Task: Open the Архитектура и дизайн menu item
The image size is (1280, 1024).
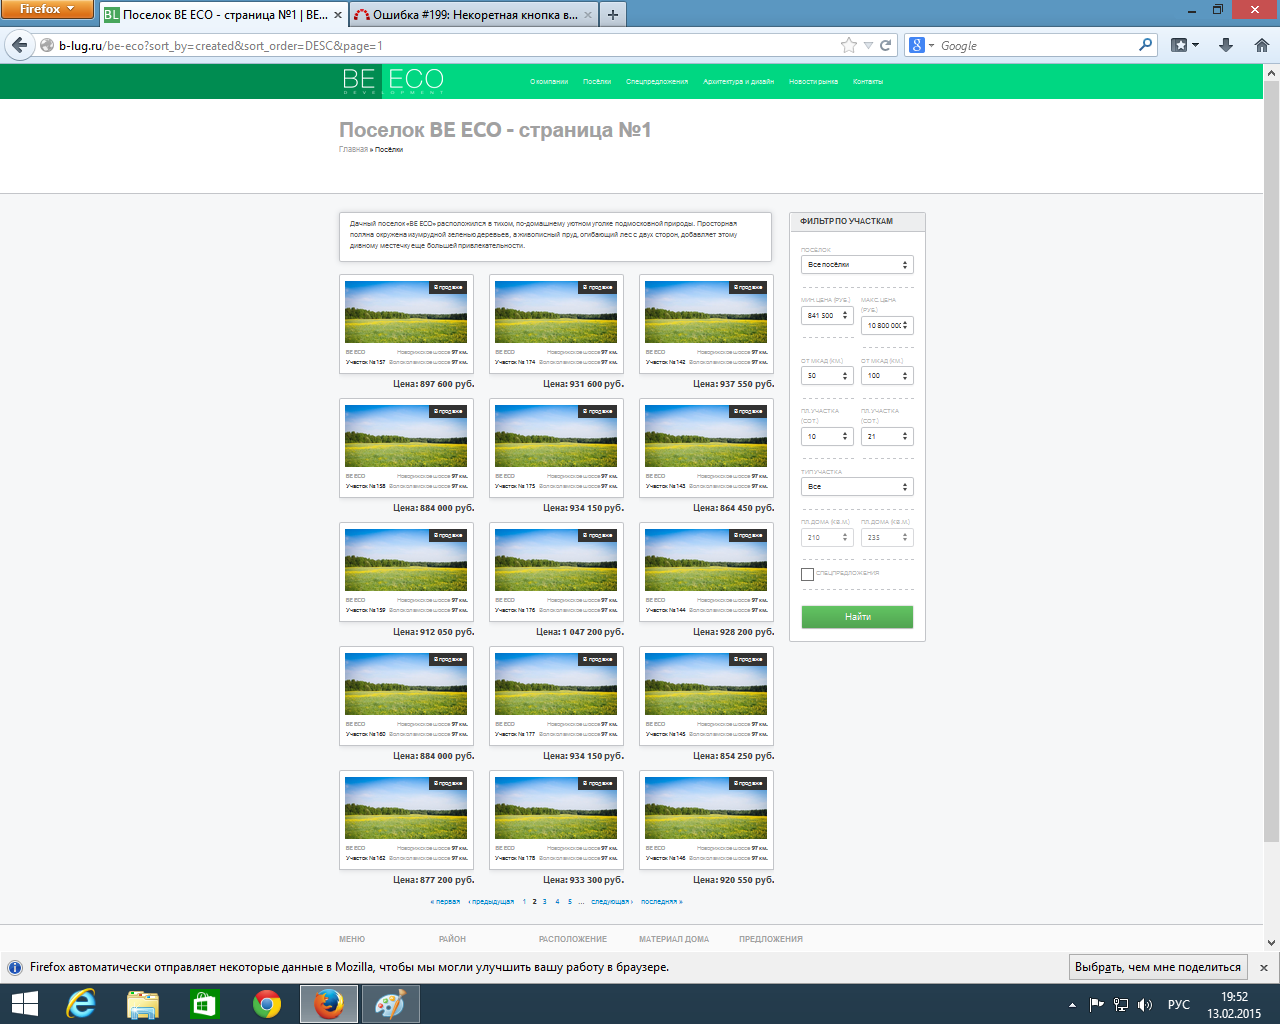Action: (738, 82)
